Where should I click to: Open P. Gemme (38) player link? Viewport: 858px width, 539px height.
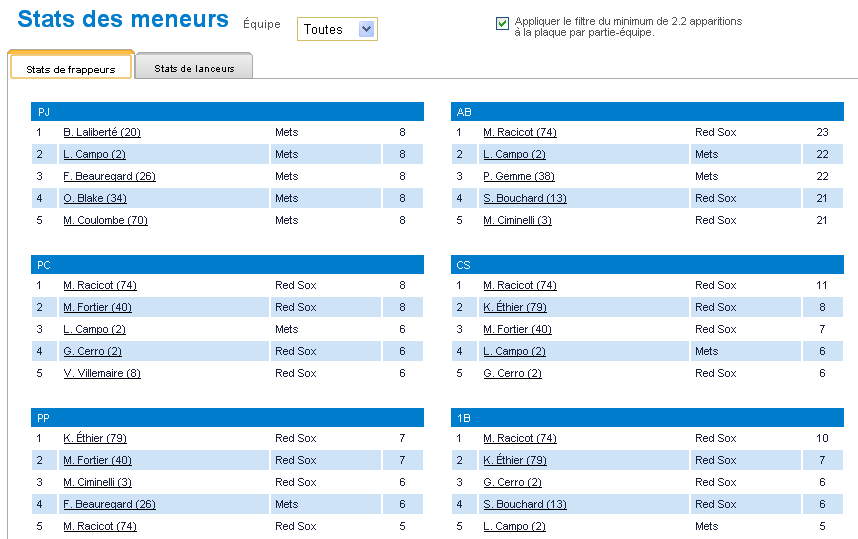coord(519,176)
